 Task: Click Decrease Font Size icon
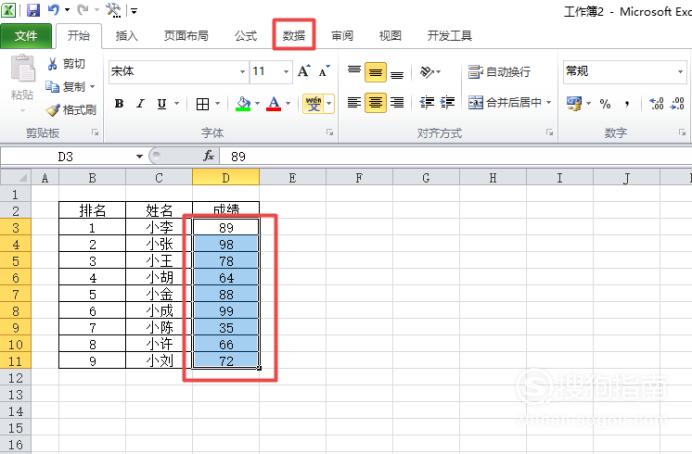(x=324, y=71)
